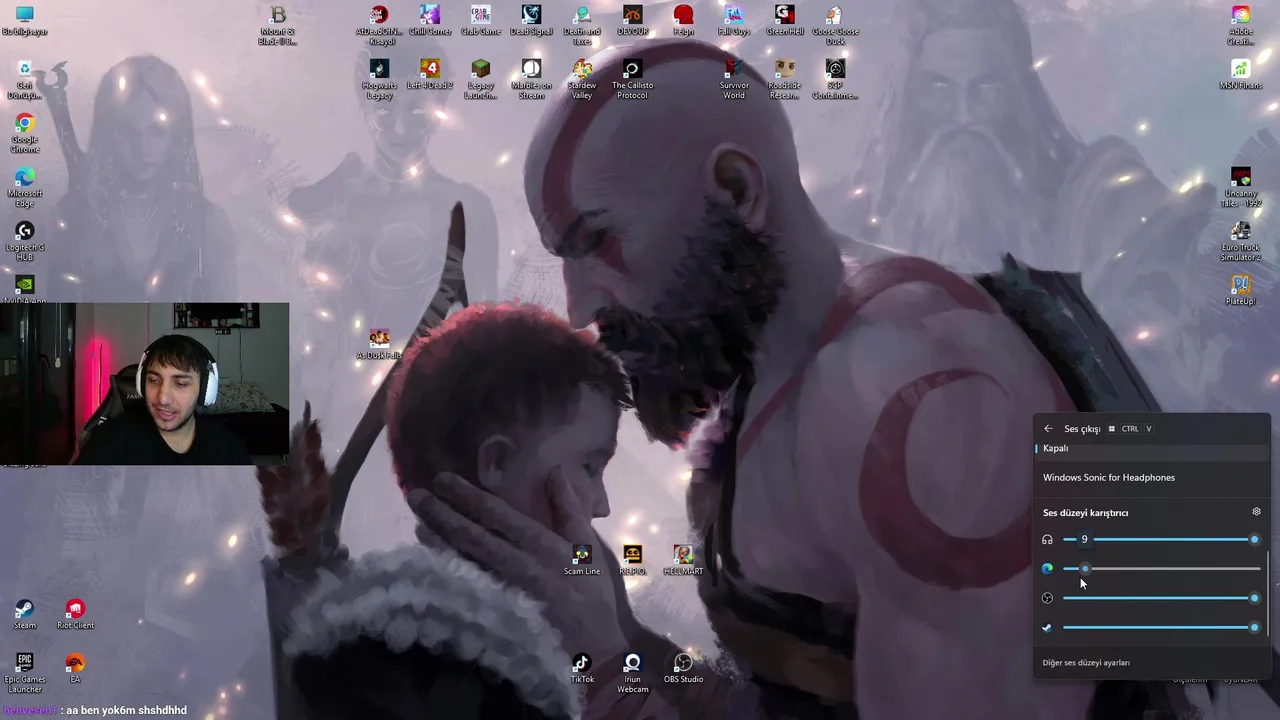Select the Uncanny Tales 1992 icon
The width and height of the screenshot is (1280, 720).
tap(1241, 187)
